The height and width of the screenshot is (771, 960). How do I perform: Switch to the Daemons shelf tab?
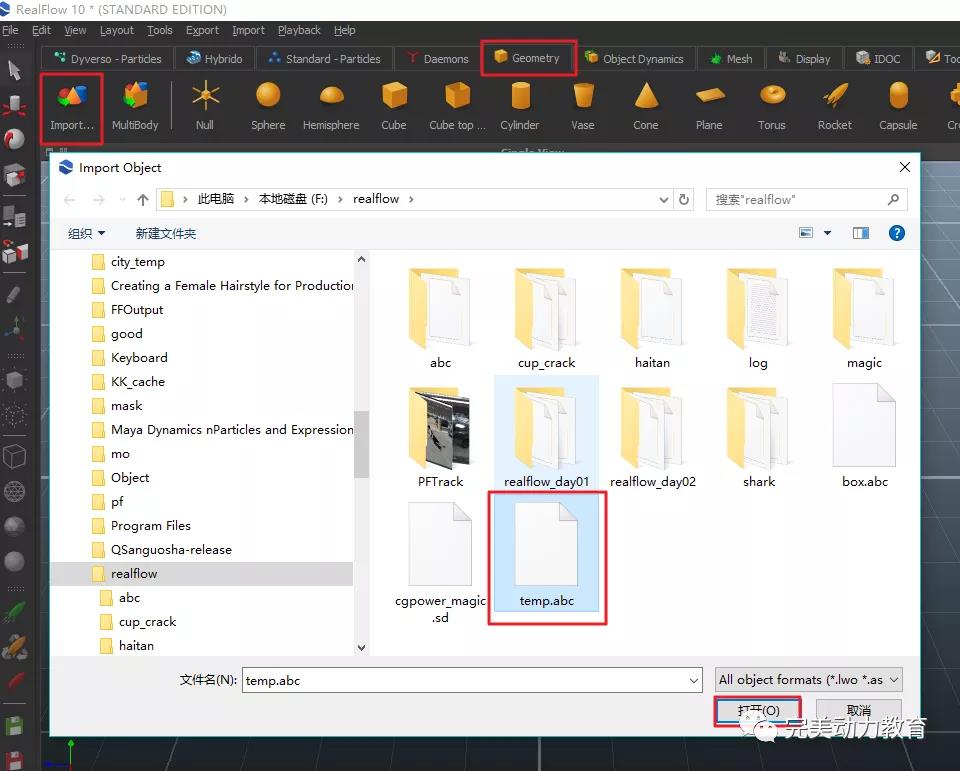click(x=436, y=58)
